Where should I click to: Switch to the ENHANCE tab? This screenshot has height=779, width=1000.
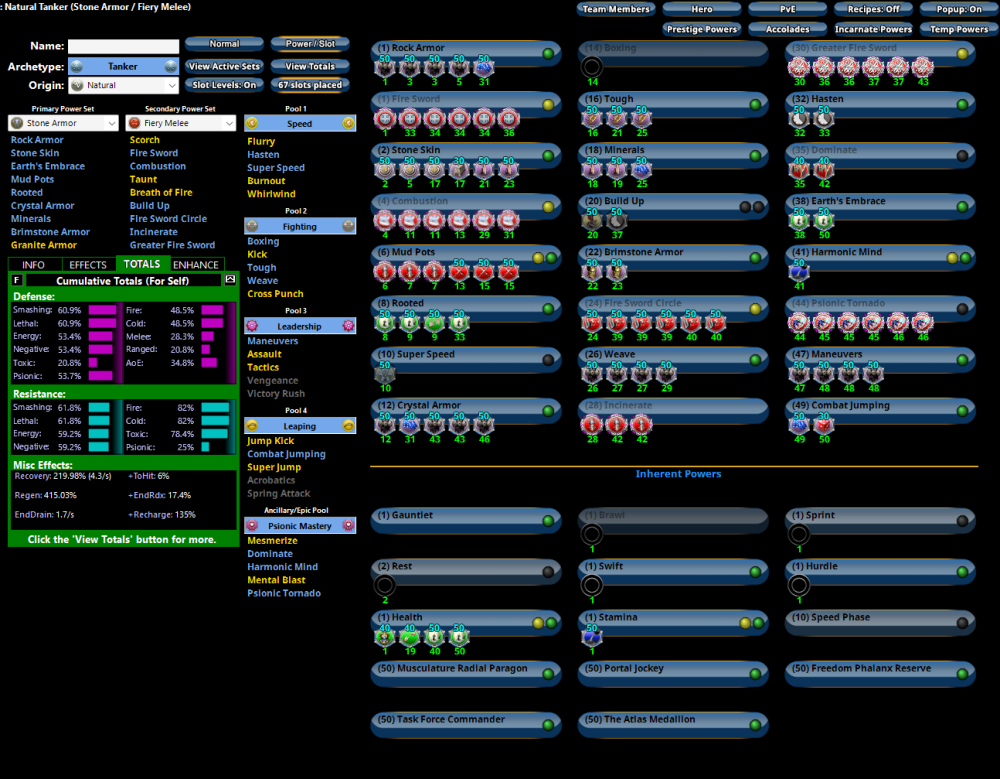click(x=195, y=265)
